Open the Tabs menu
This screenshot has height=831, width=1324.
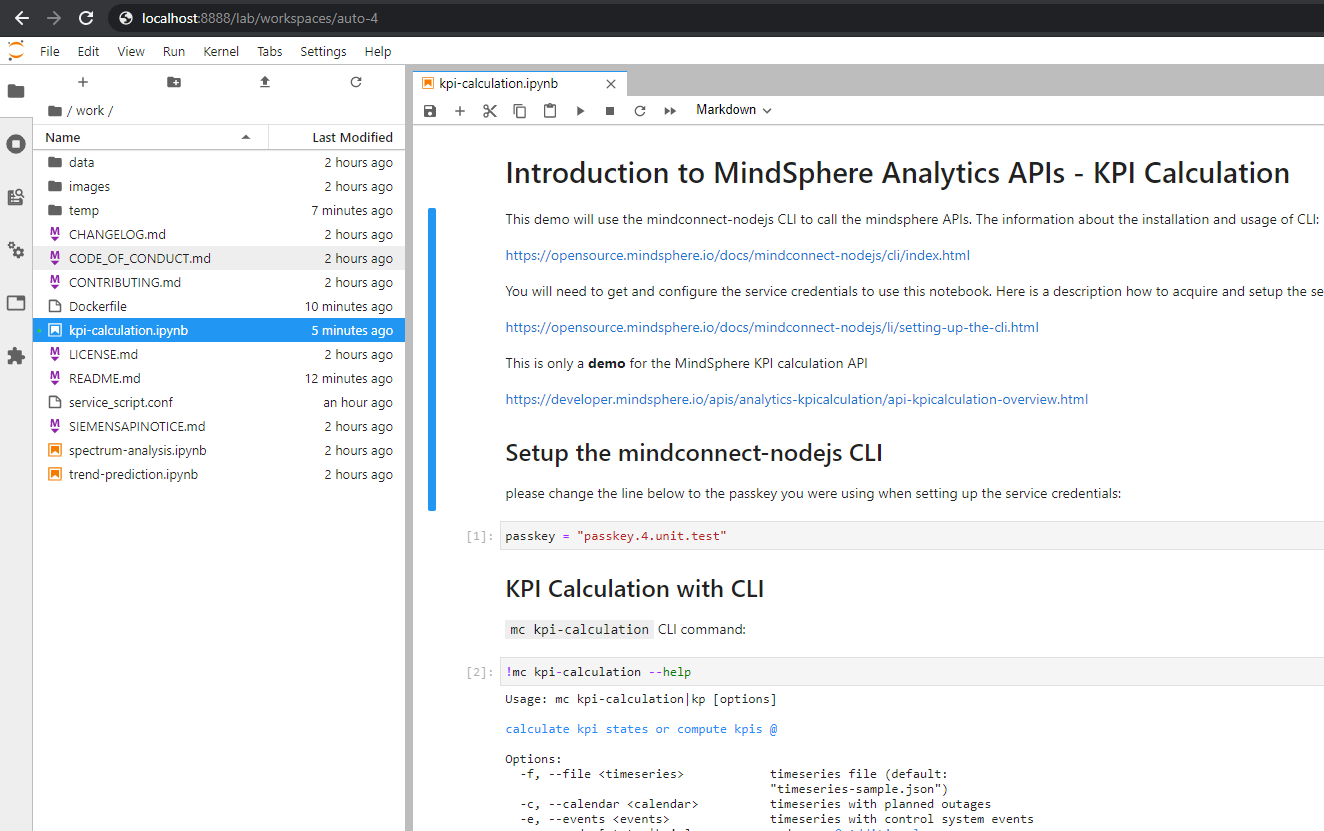point(270,51)
